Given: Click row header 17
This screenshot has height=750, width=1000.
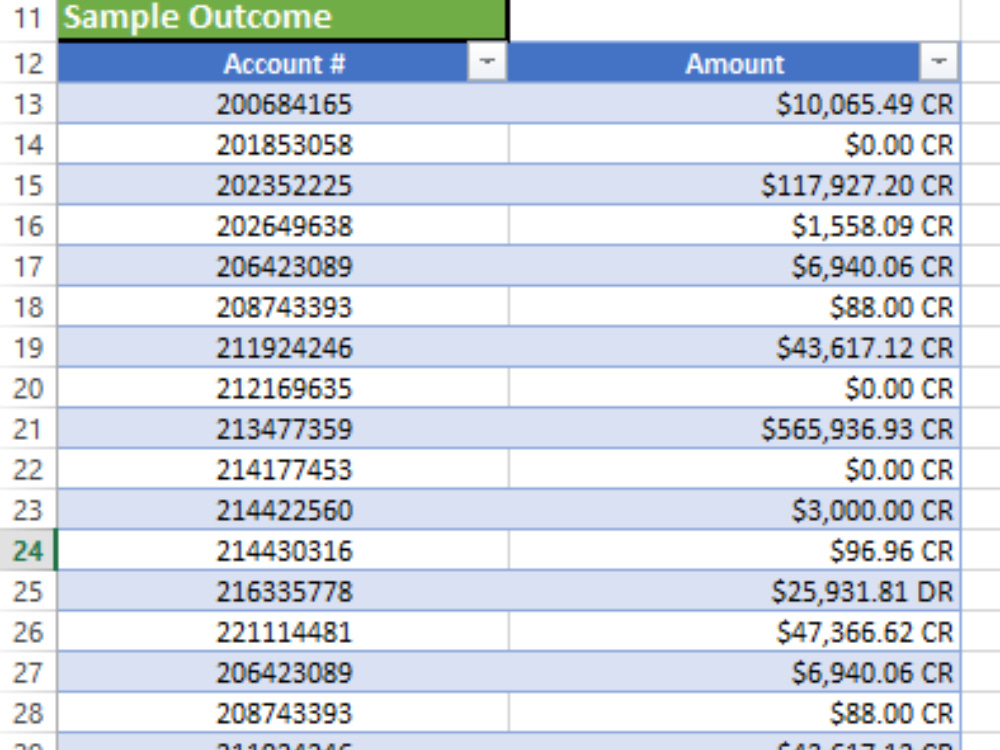Looking at the screenshot, I should click(x=28, y=267).
